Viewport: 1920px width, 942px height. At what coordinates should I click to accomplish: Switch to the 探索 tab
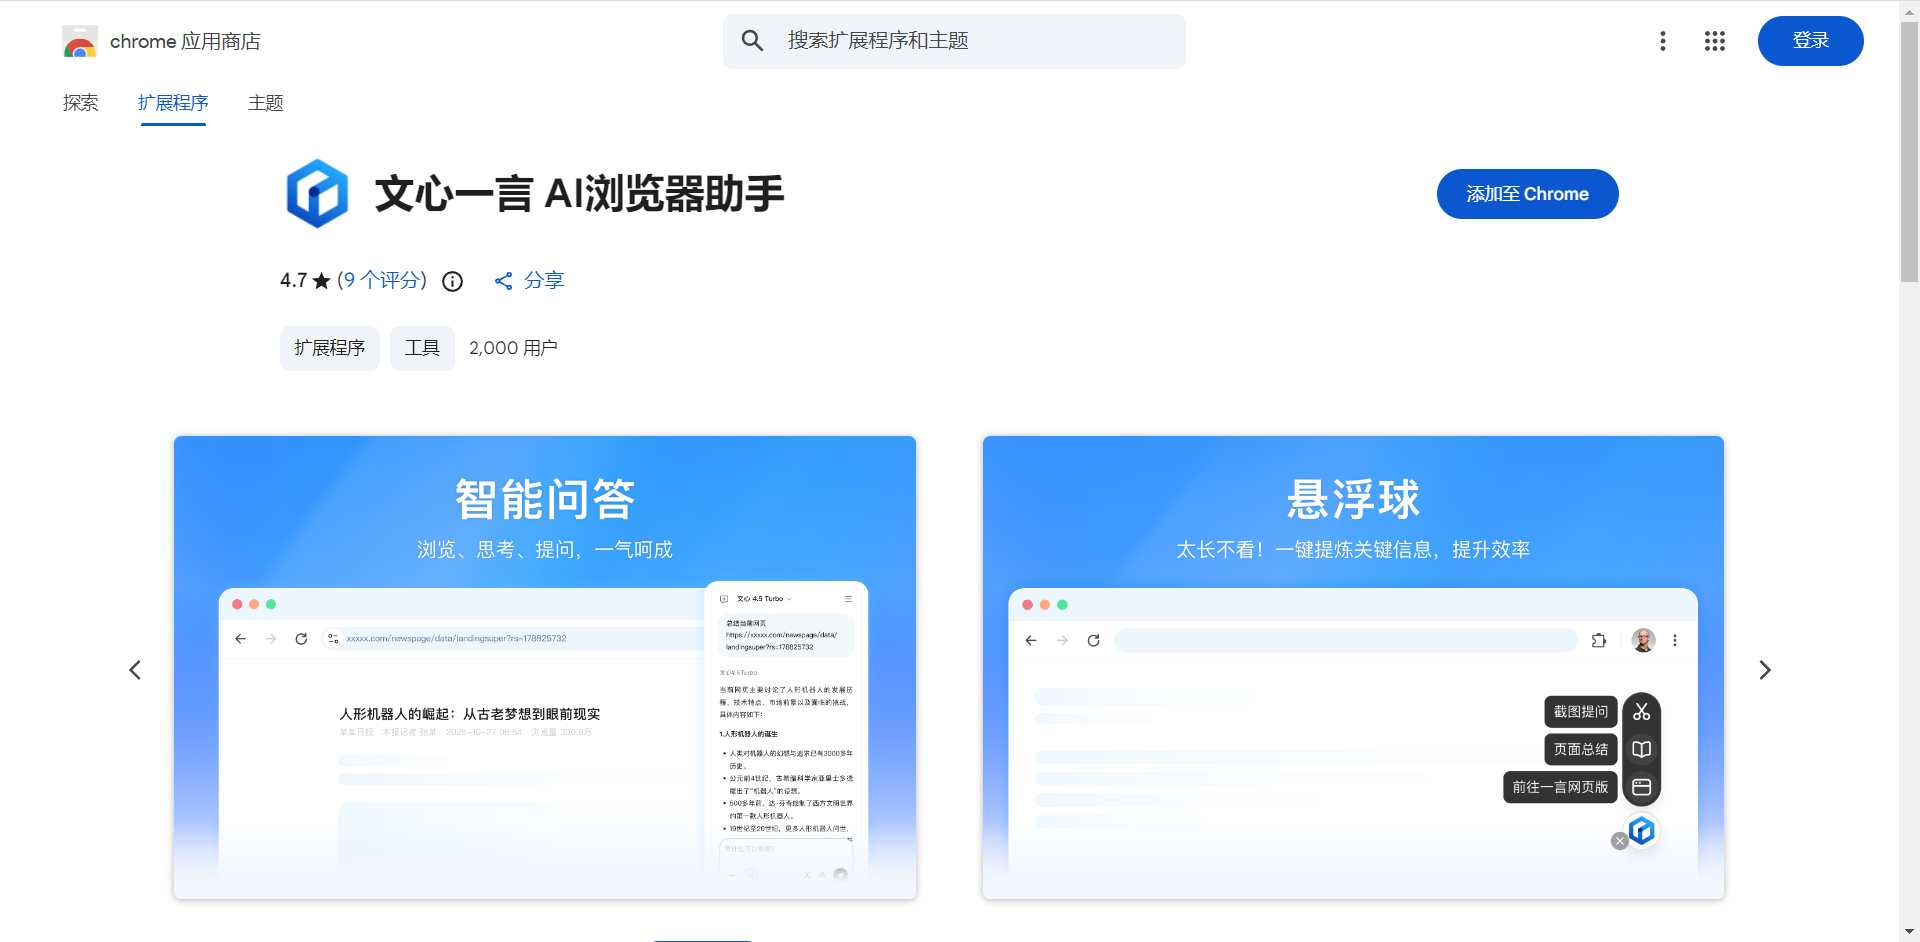(81, 103)
